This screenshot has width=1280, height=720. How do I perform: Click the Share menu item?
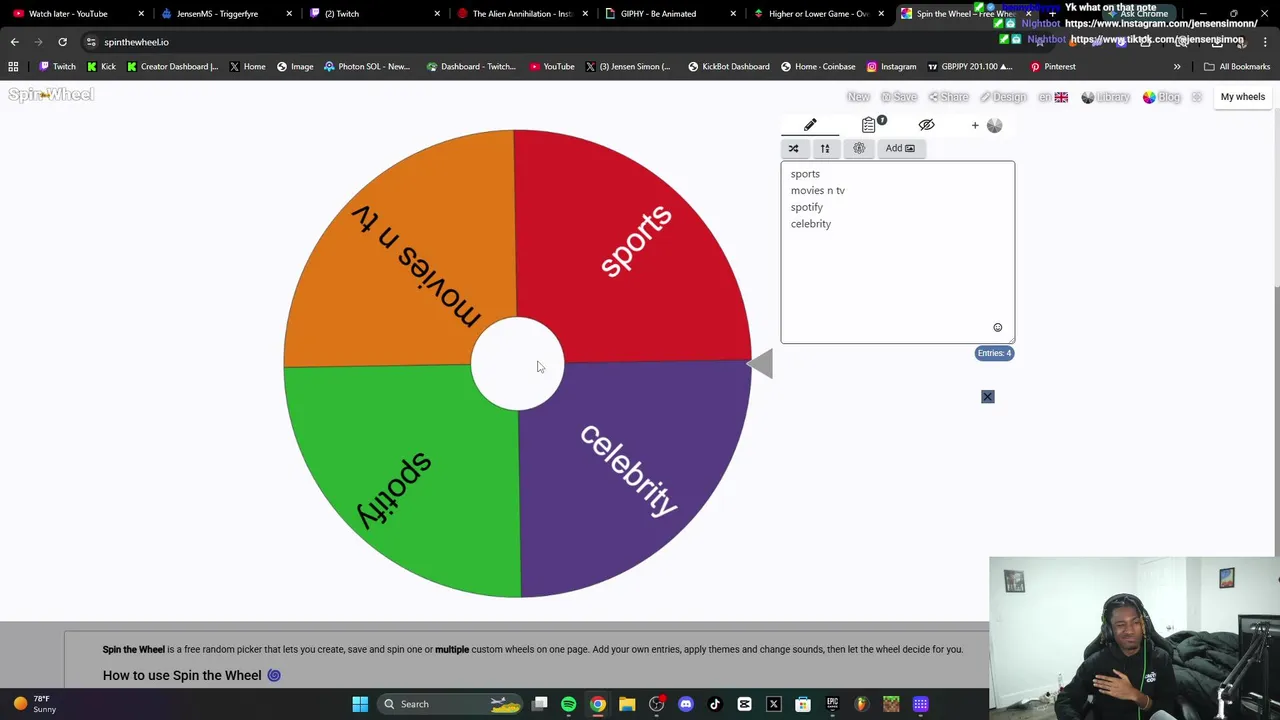click(x=949, y=97)
